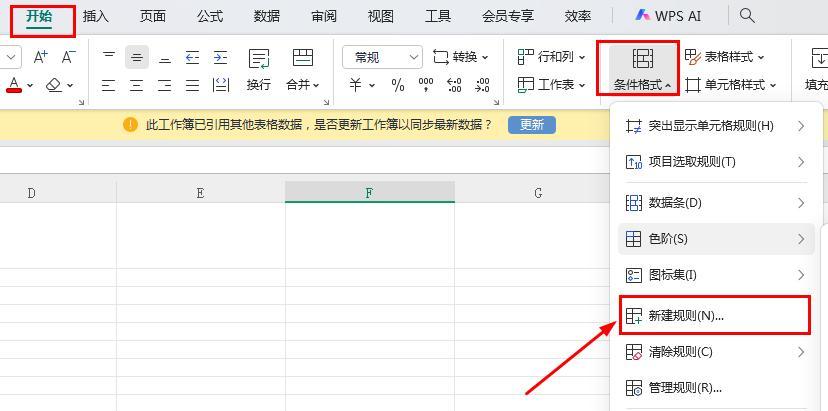The height and width of the screenshot is (411, 828).
Task: Switch to the 页面 ribbon tab
Action: [153, 16]
